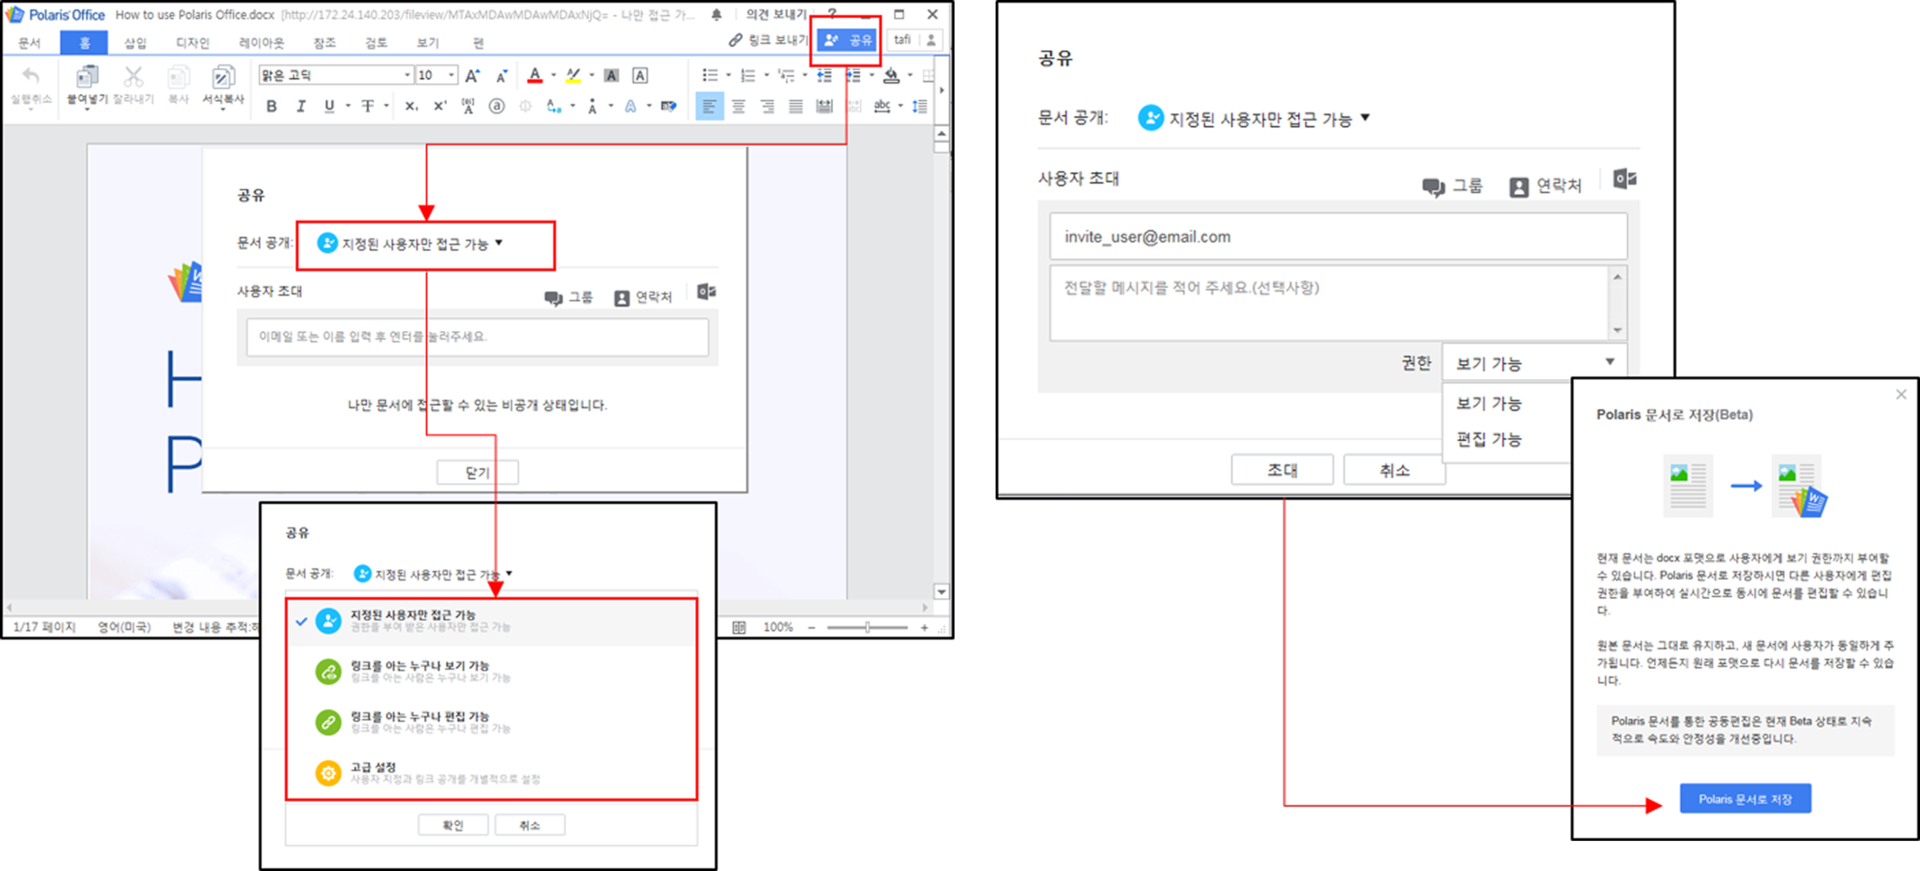Toggle bold formatting
Image resolution: width=1920 pixels, height=871 pixels.
[x=271, y=106]
